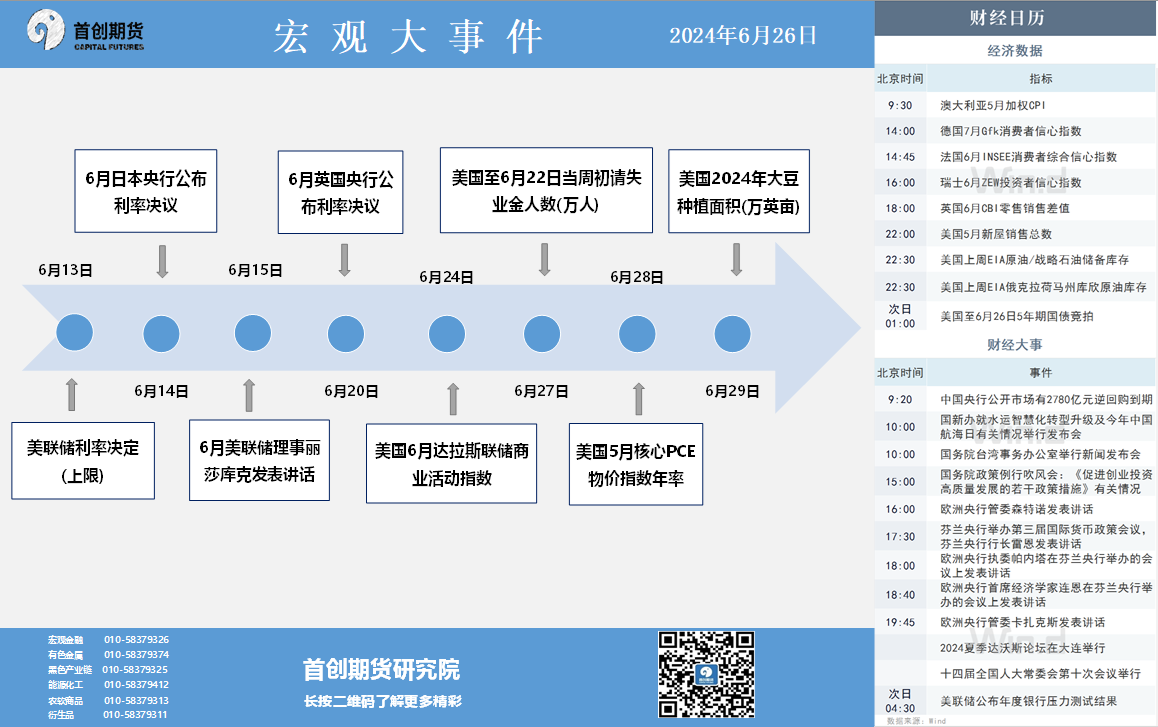The height and width of the screenshot is (727, 1158).
Task: Click 法国6月INSEE消费者综合信心指数 row
Action: (1015, 157)
